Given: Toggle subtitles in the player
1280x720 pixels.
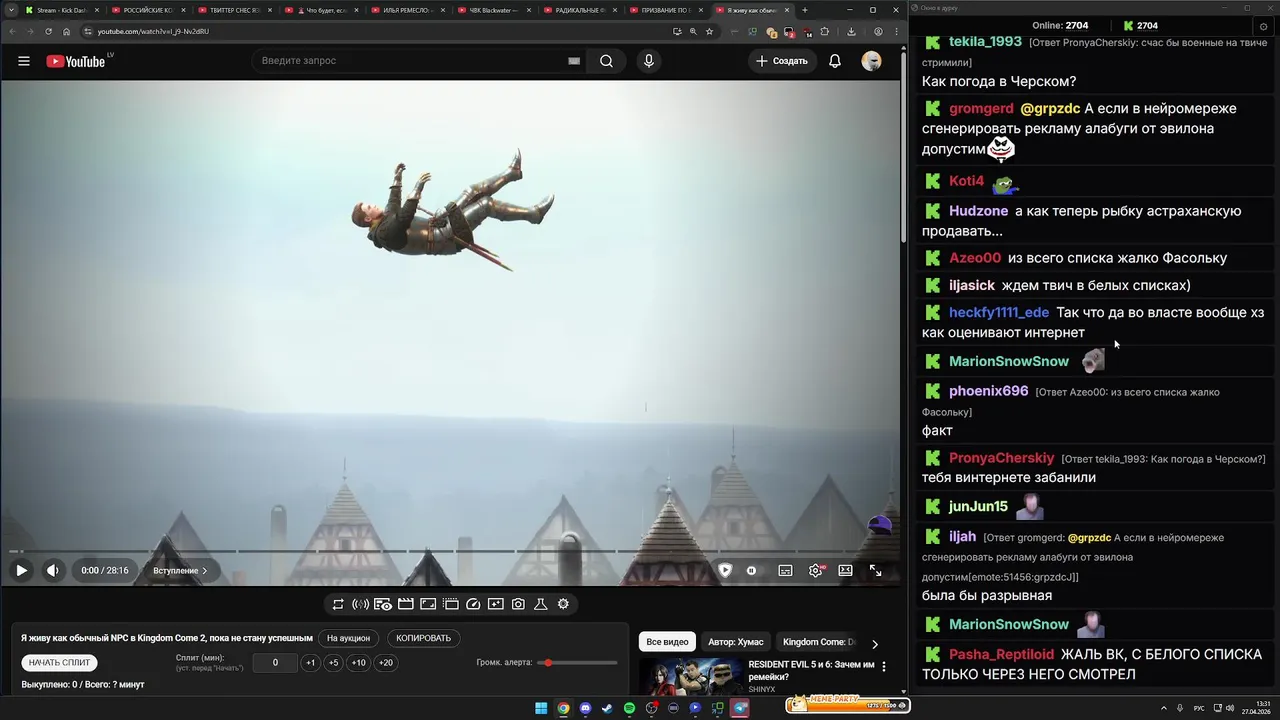Looking at the screenshot, I should tap(785, 570).
